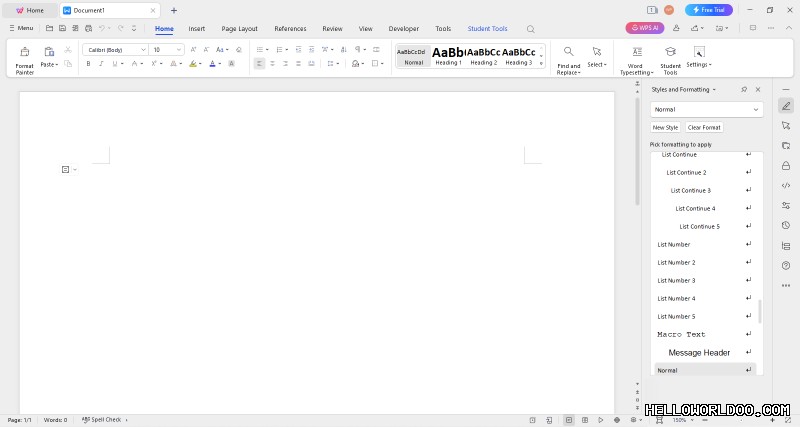Click the WPS AI button
800x427 pixels.
[645, 28]
